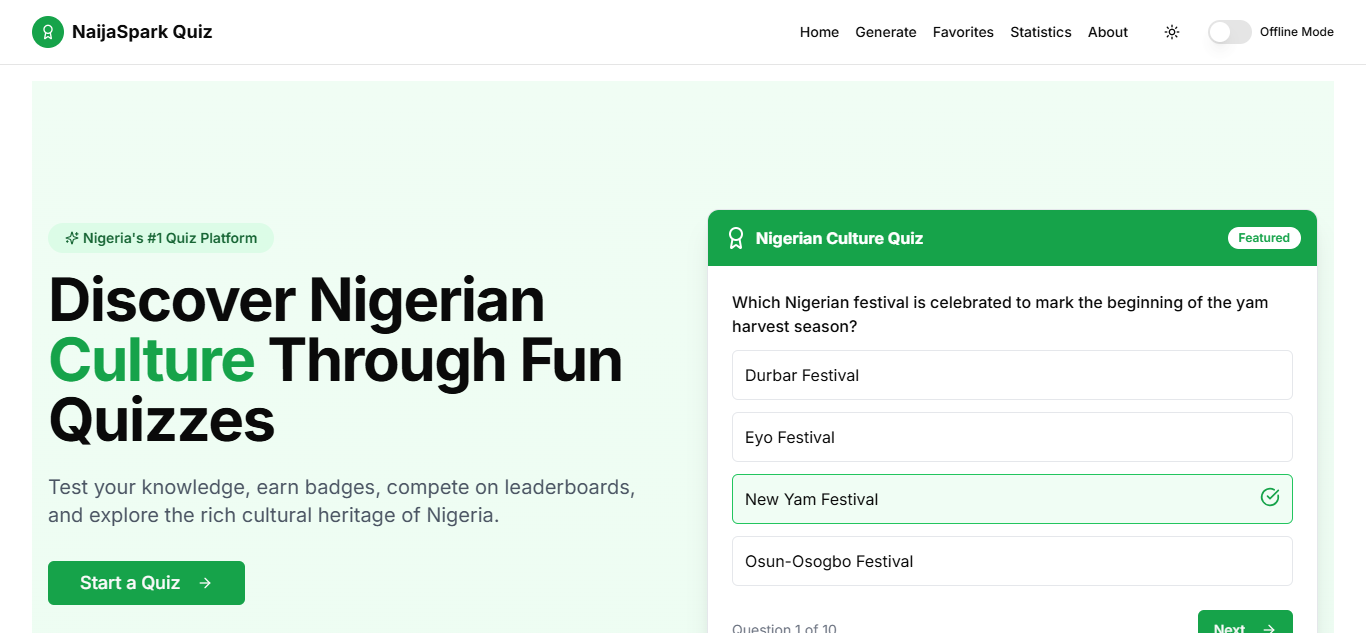Click the award icon in quiz card header
The height and width of the screenshot is (633, 1366).
tap(736, 238)
